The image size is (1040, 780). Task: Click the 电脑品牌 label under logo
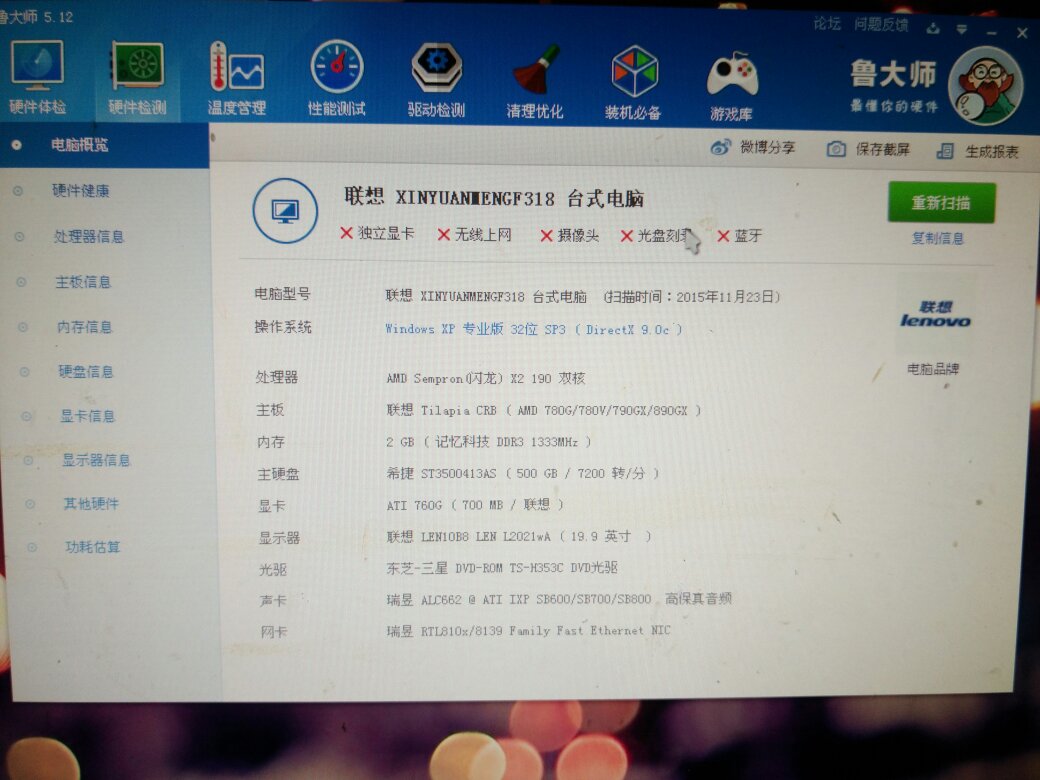point(933,369)
